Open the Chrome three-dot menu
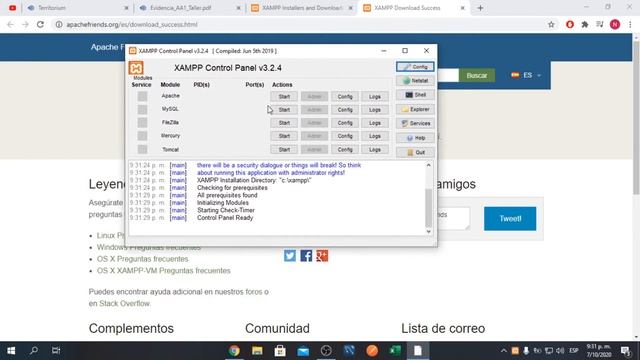Viewport: 640px width, 360px height. click(630, 24)
